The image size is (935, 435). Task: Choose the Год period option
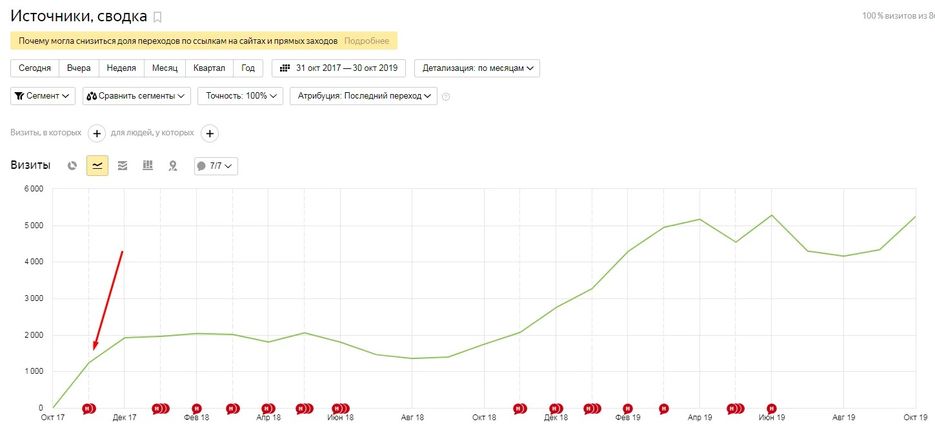coord(247,68)
